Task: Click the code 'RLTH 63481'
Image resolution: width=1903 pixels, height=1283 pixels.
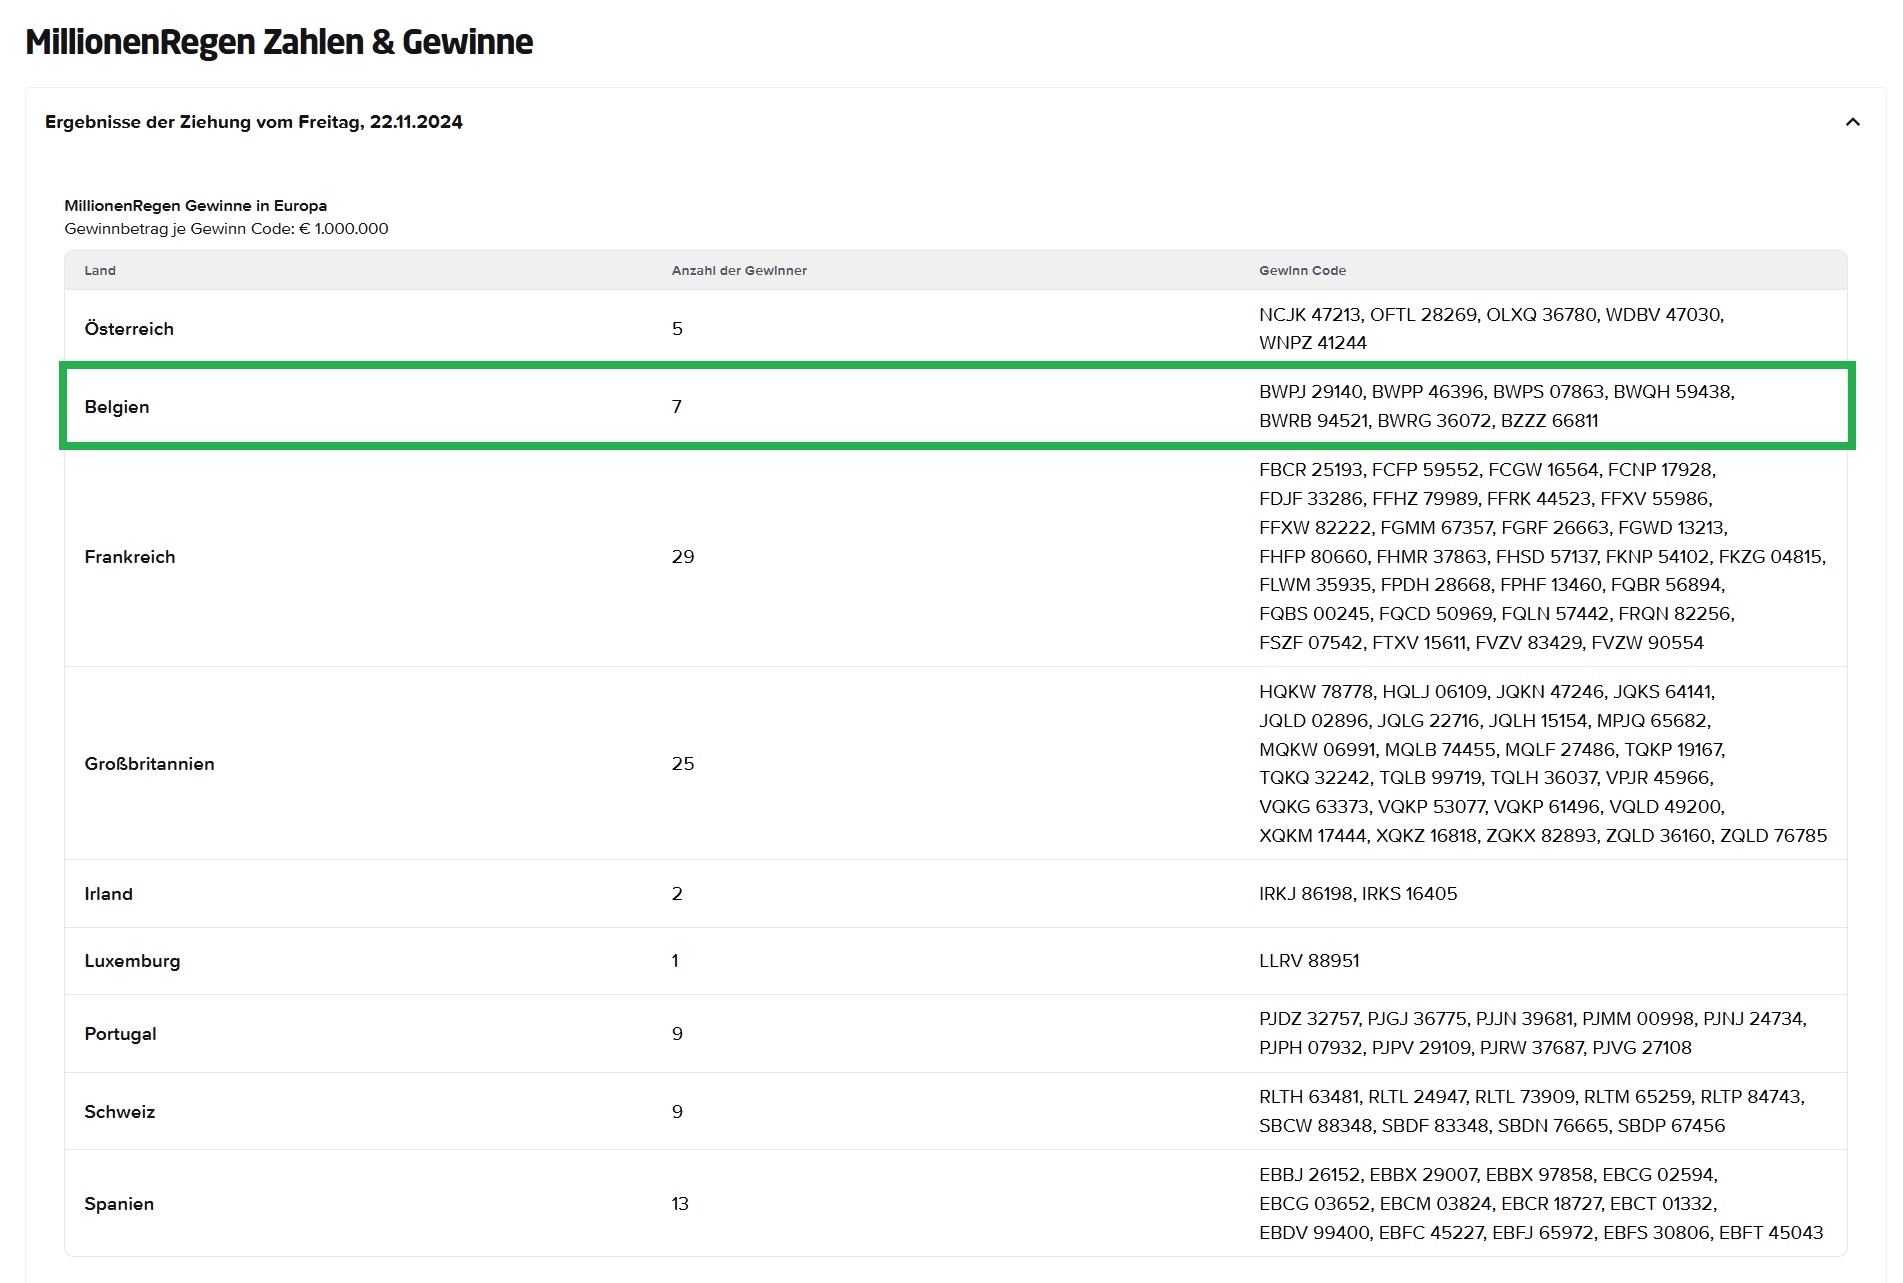Action: [1309, 1097]
